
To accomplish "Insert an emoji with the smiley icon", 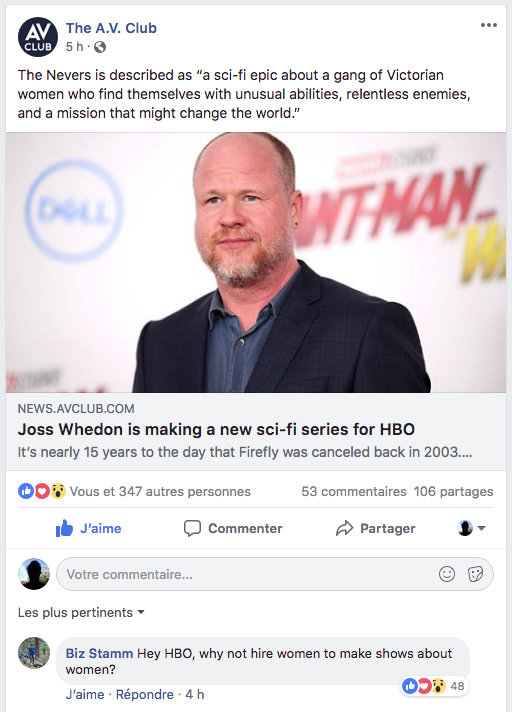I will tap(447, 574).
